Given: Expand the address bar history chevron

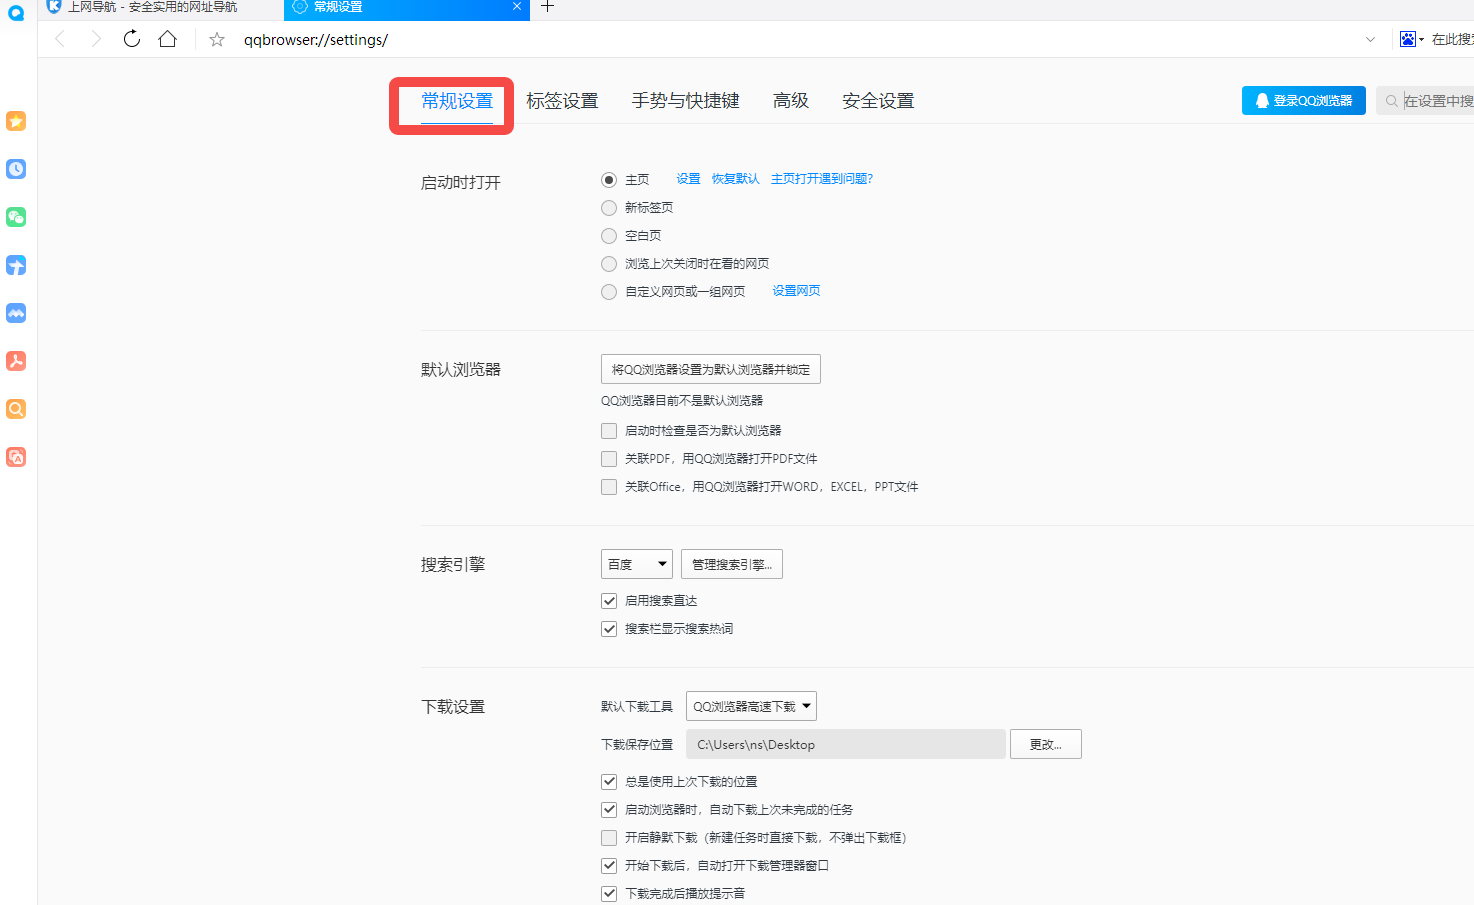Looking at the screenshot, I should pos(1370,40).
